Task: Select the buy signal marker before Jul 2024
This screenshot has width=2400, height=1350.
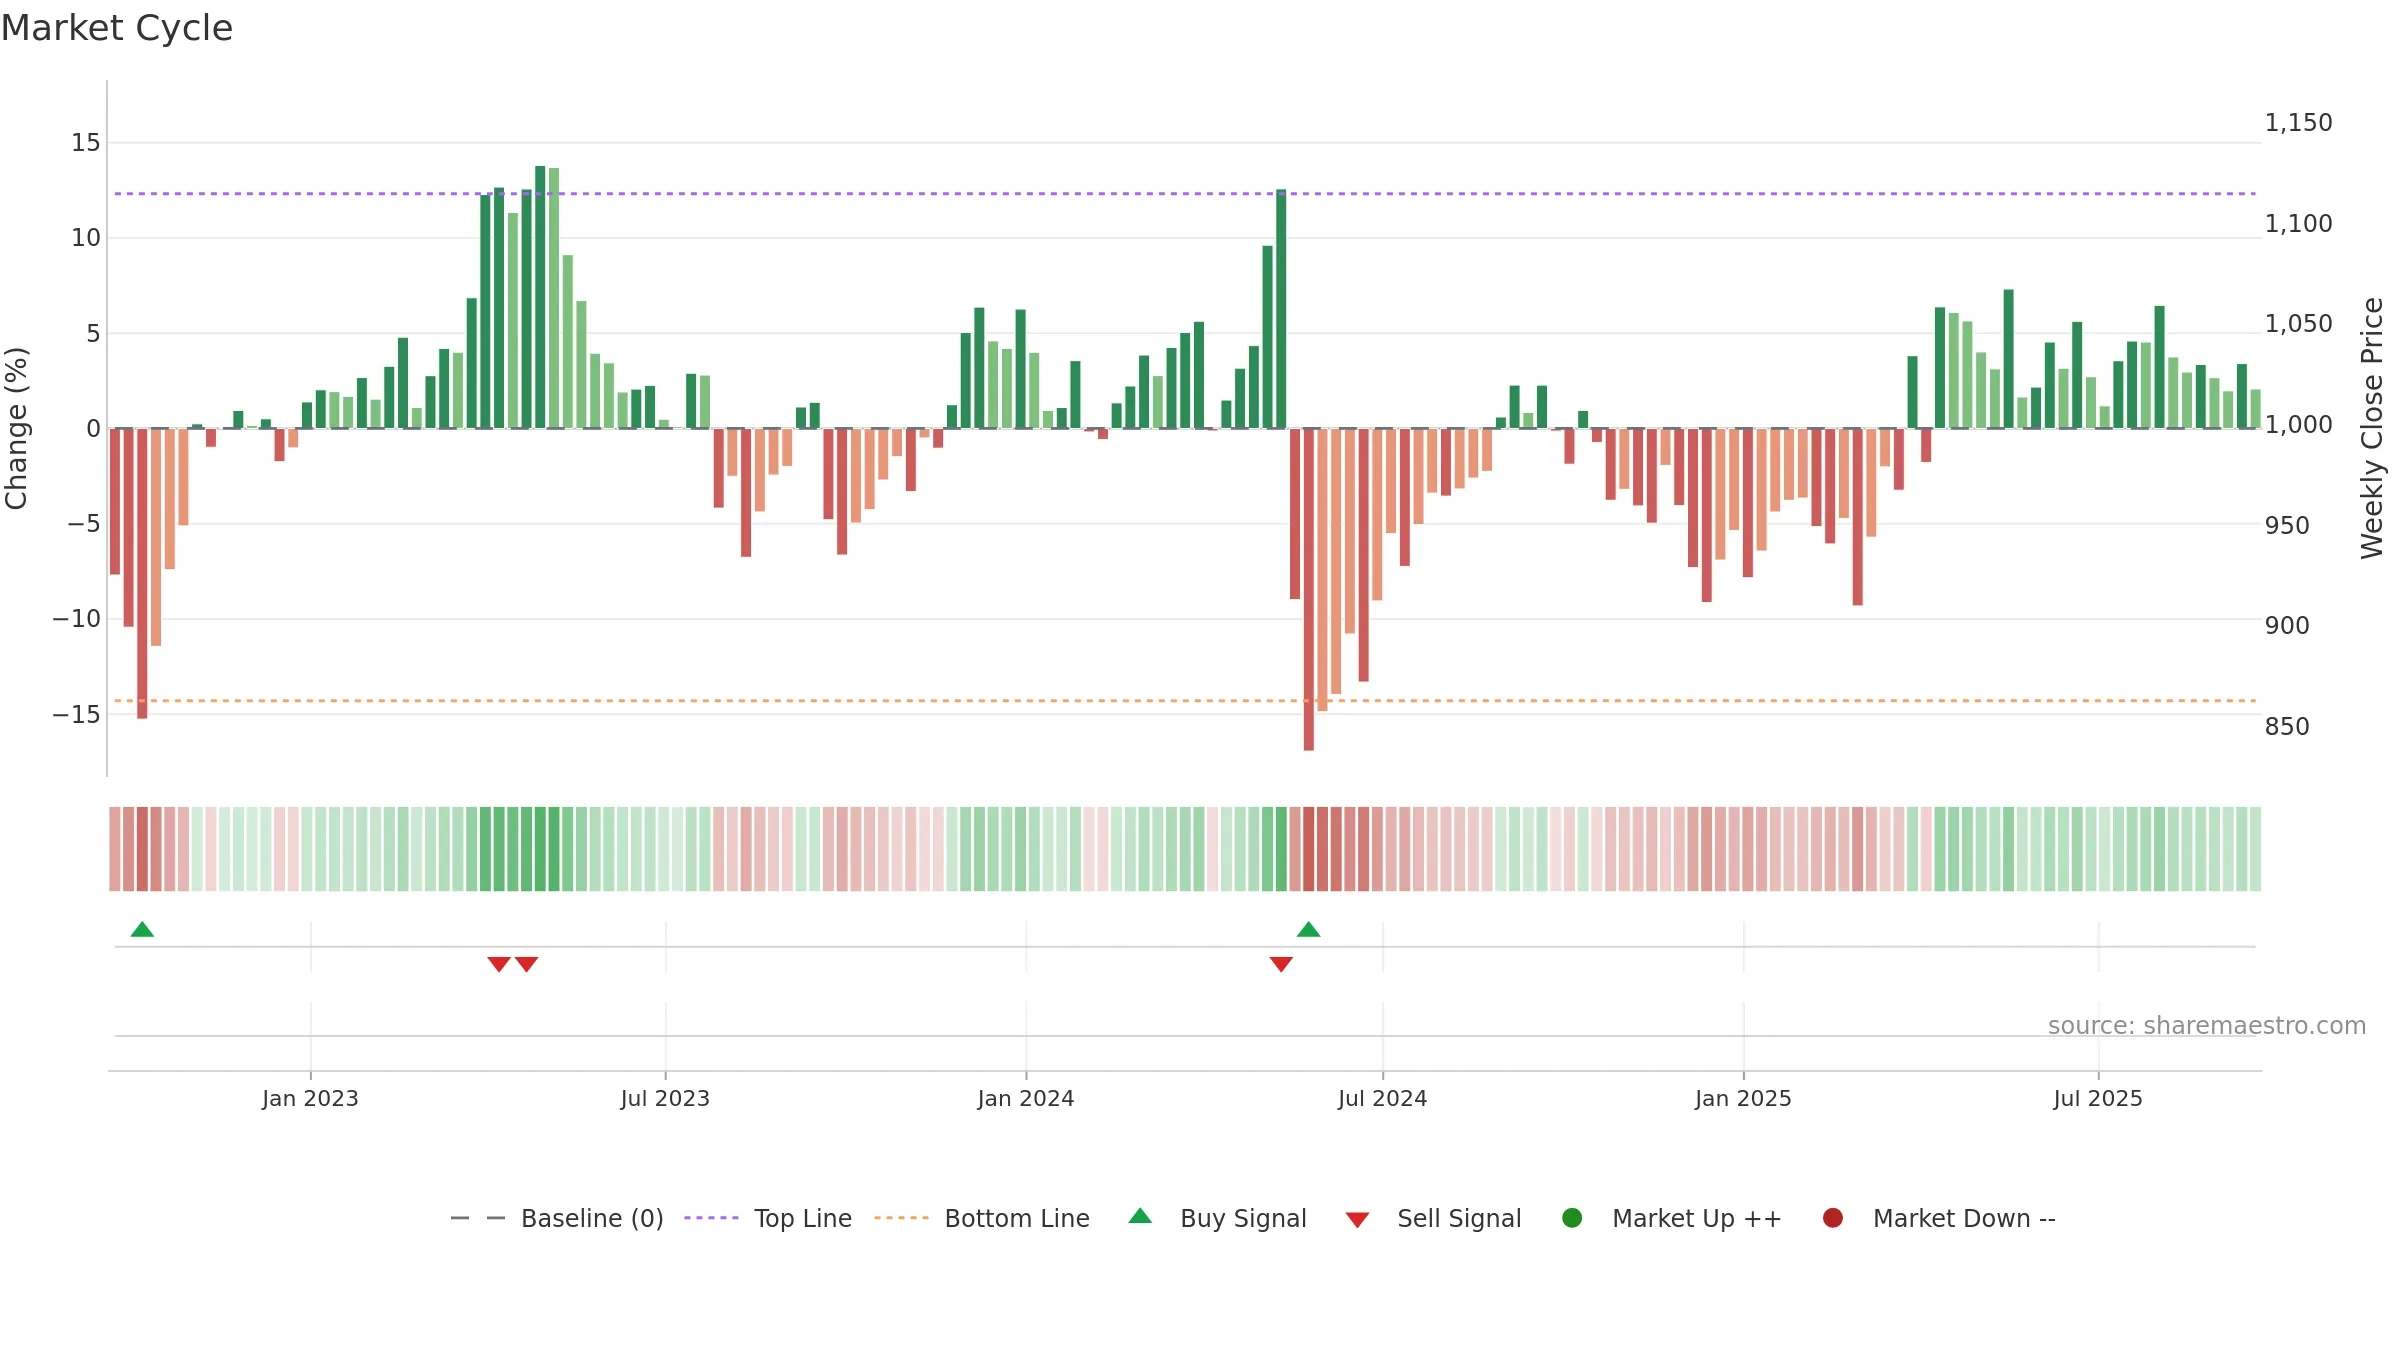Action: coord(1308,929)
